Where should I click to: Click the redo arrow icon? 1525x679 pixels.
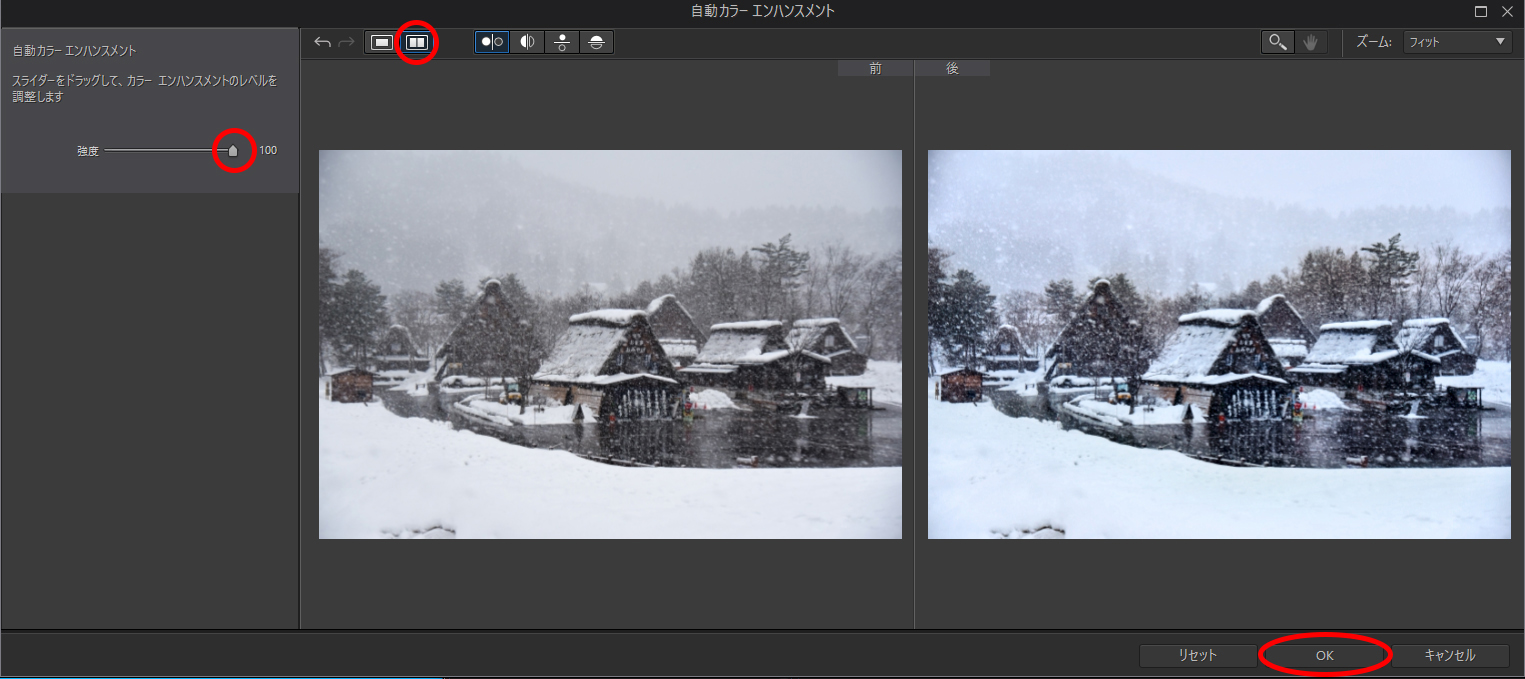point(346,42)
